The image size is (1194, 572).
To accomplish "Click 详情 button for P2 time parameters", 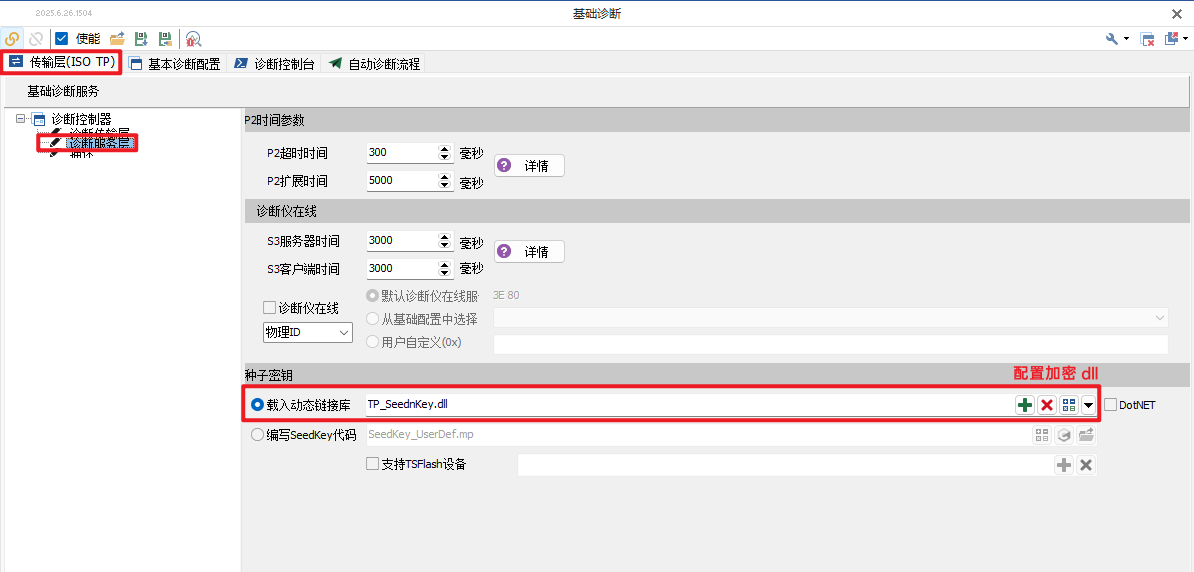I will [529, 166].
